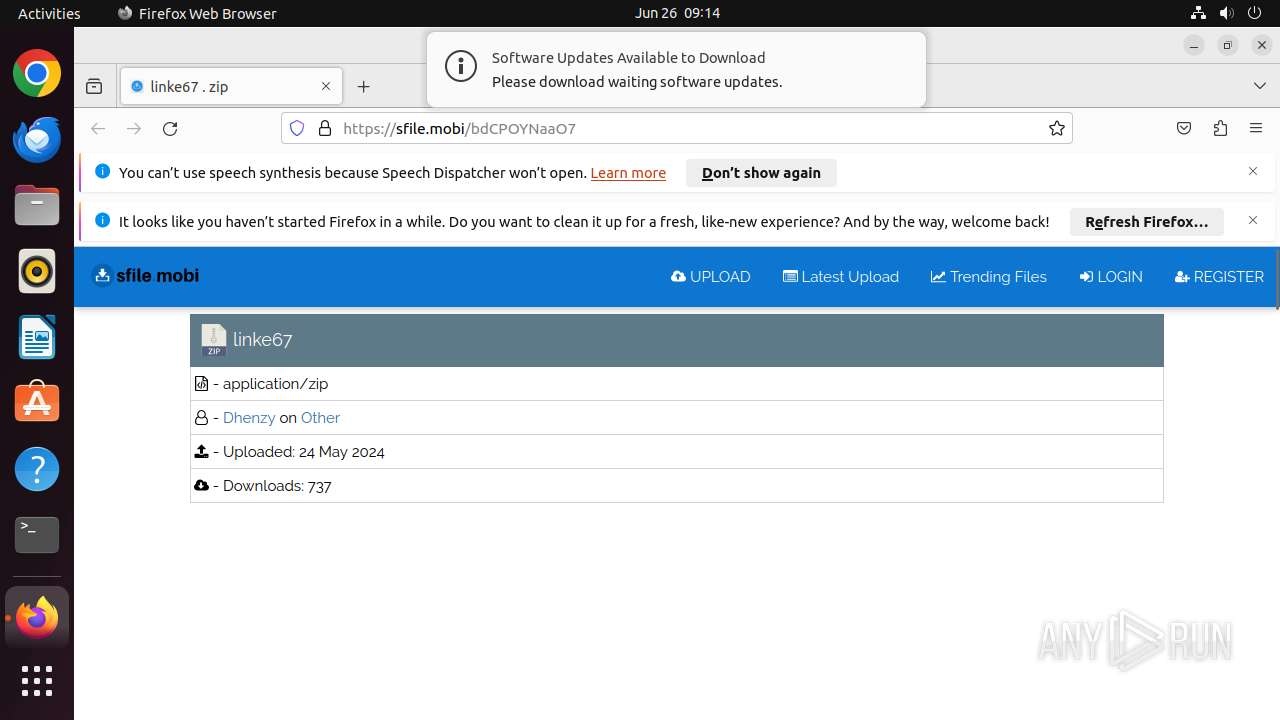Click the Firefox Web Browser app menu
Screen dimensions: 1280x720
pos(197,13)
